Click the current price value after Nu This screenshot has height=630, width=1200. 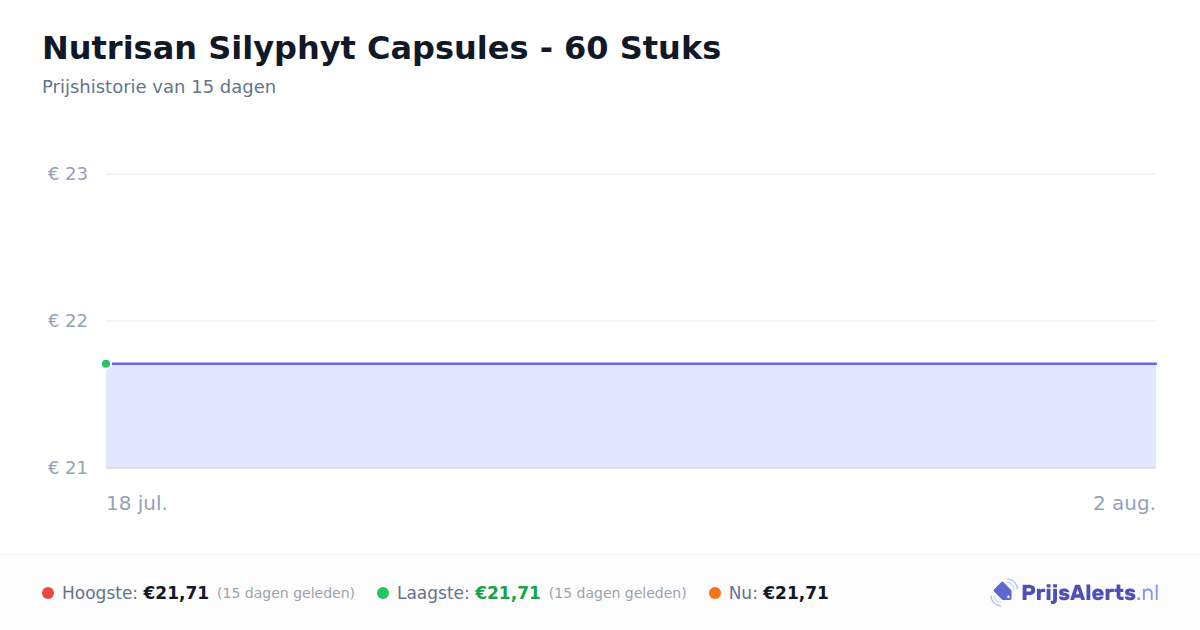(x=796, y=593)
